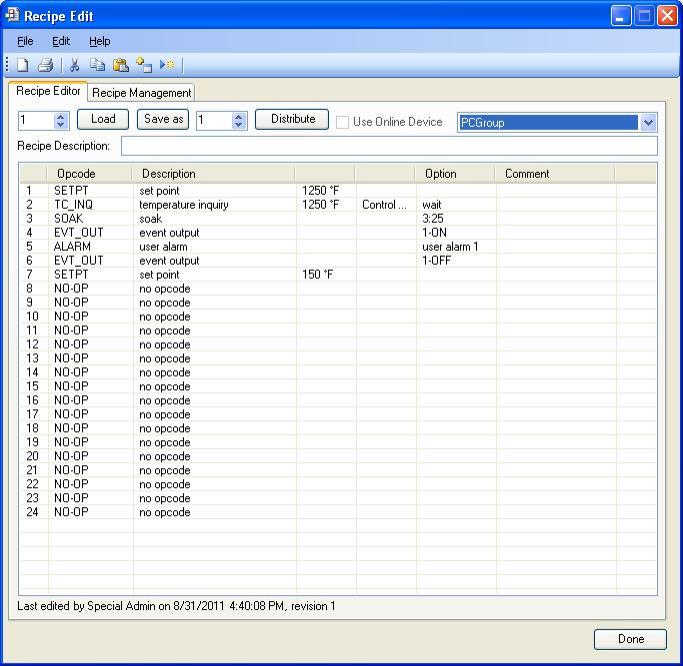Screen dimensions: 683x666
Task: Click the New recipe toolbar icon
Action: [22, 65]
